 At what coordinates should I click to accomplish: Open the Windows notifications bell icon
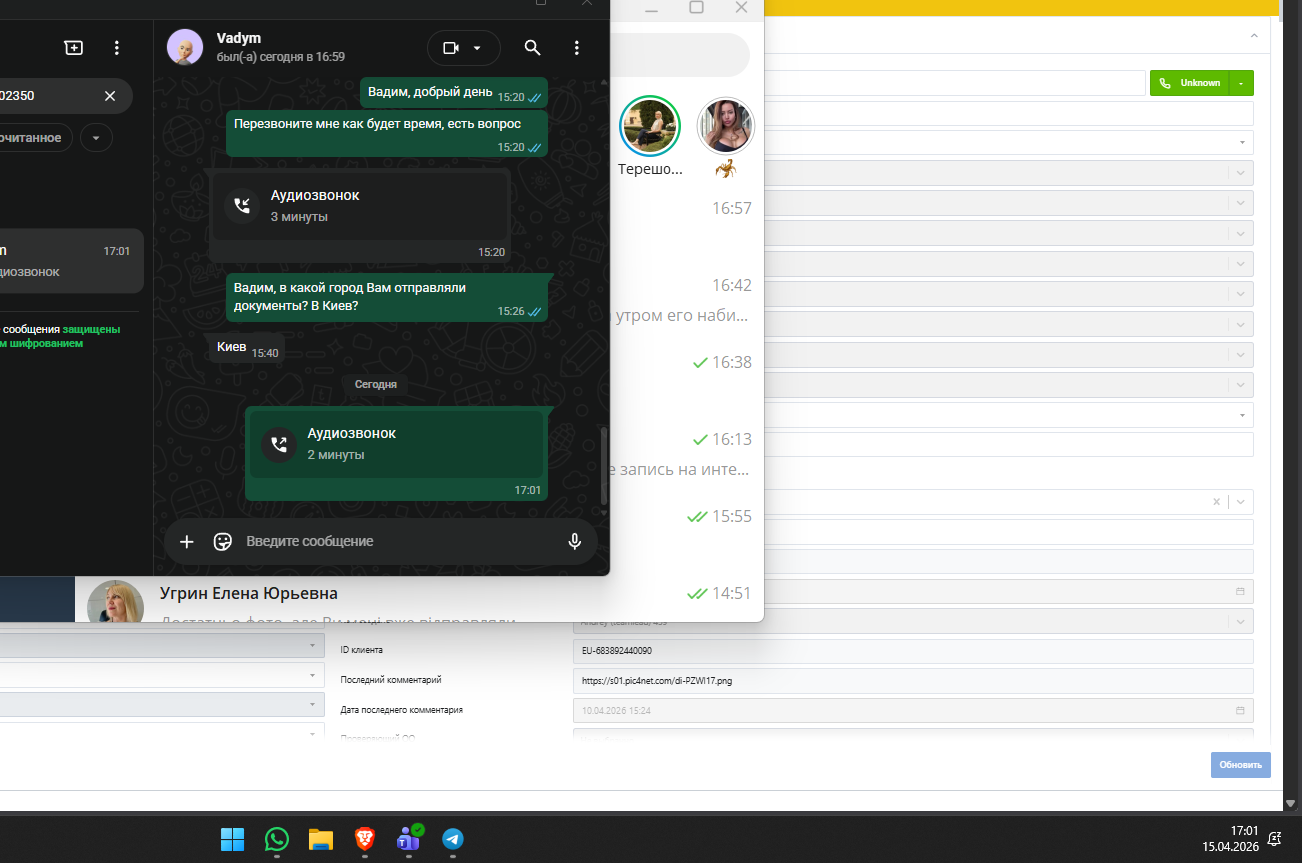(1275, 838)
